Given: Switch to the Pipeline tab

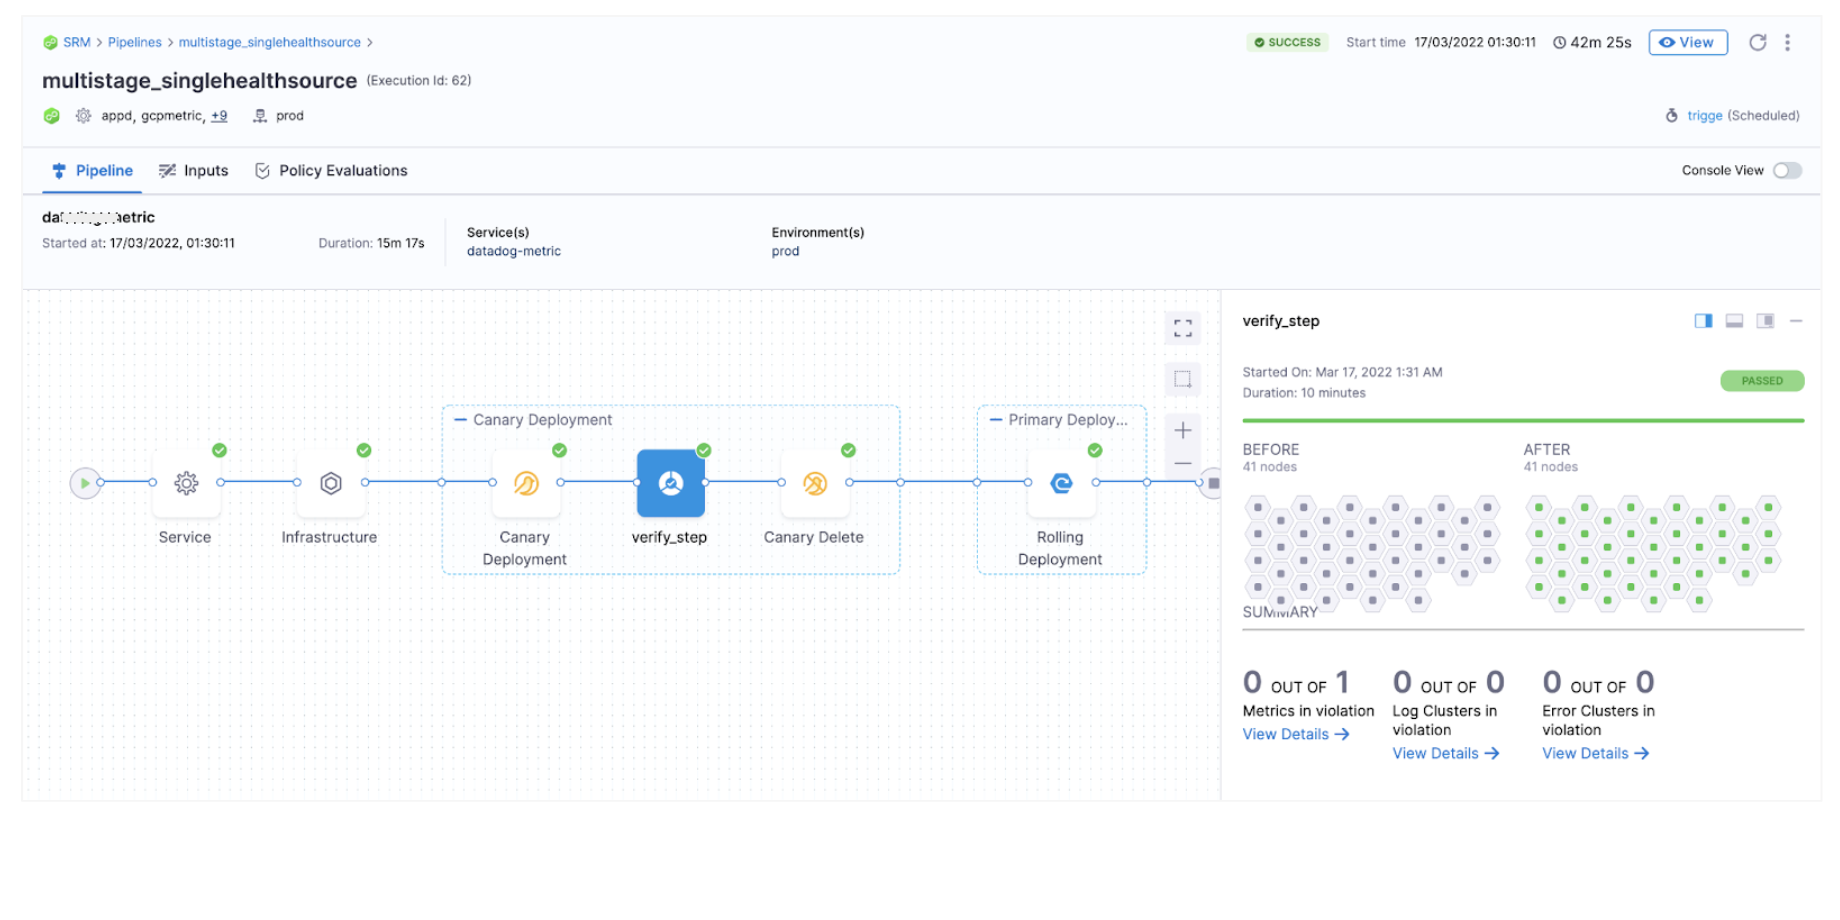Looking at the screenshot, I should pyautogui.click(x=93, y=171).
